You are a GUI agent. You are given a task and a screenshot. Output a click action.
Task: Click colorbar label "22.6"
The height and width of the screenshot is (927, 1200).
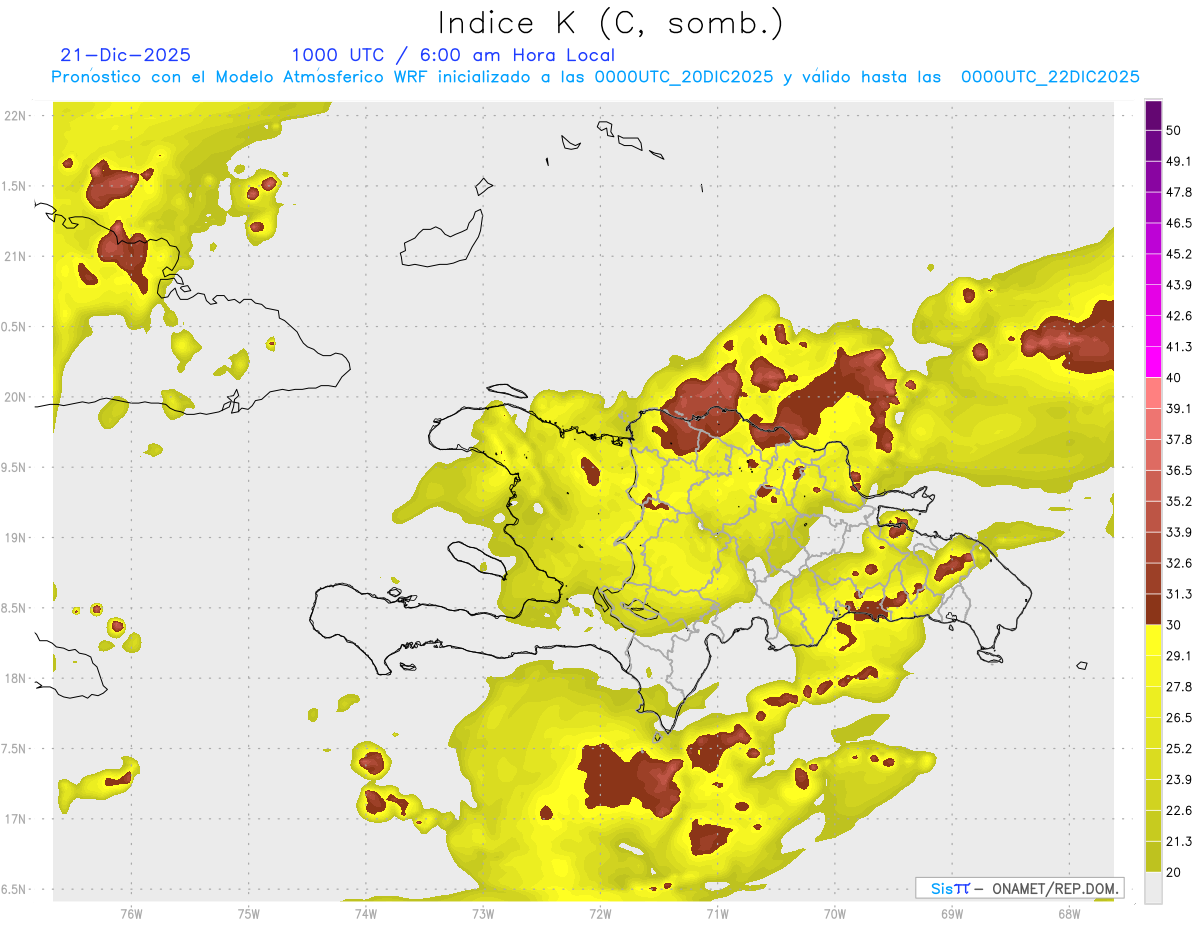[1179, 811]
